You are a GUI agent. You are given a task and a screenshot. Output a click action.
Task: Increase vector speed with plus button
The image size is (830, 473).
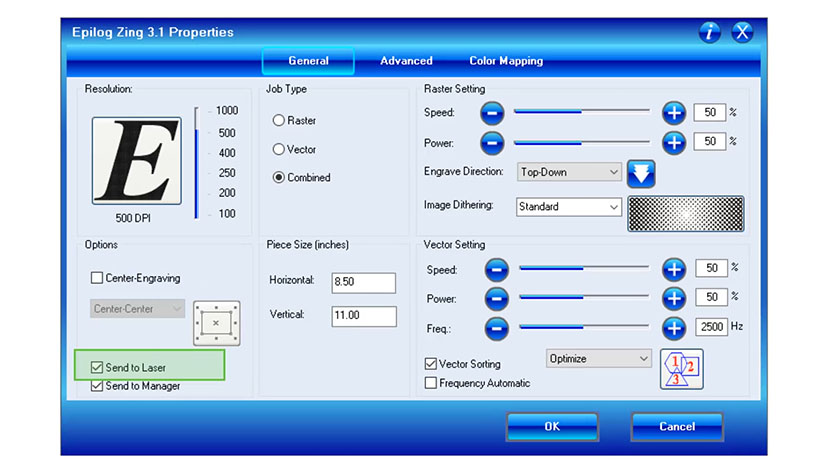(x=674, y=269)
